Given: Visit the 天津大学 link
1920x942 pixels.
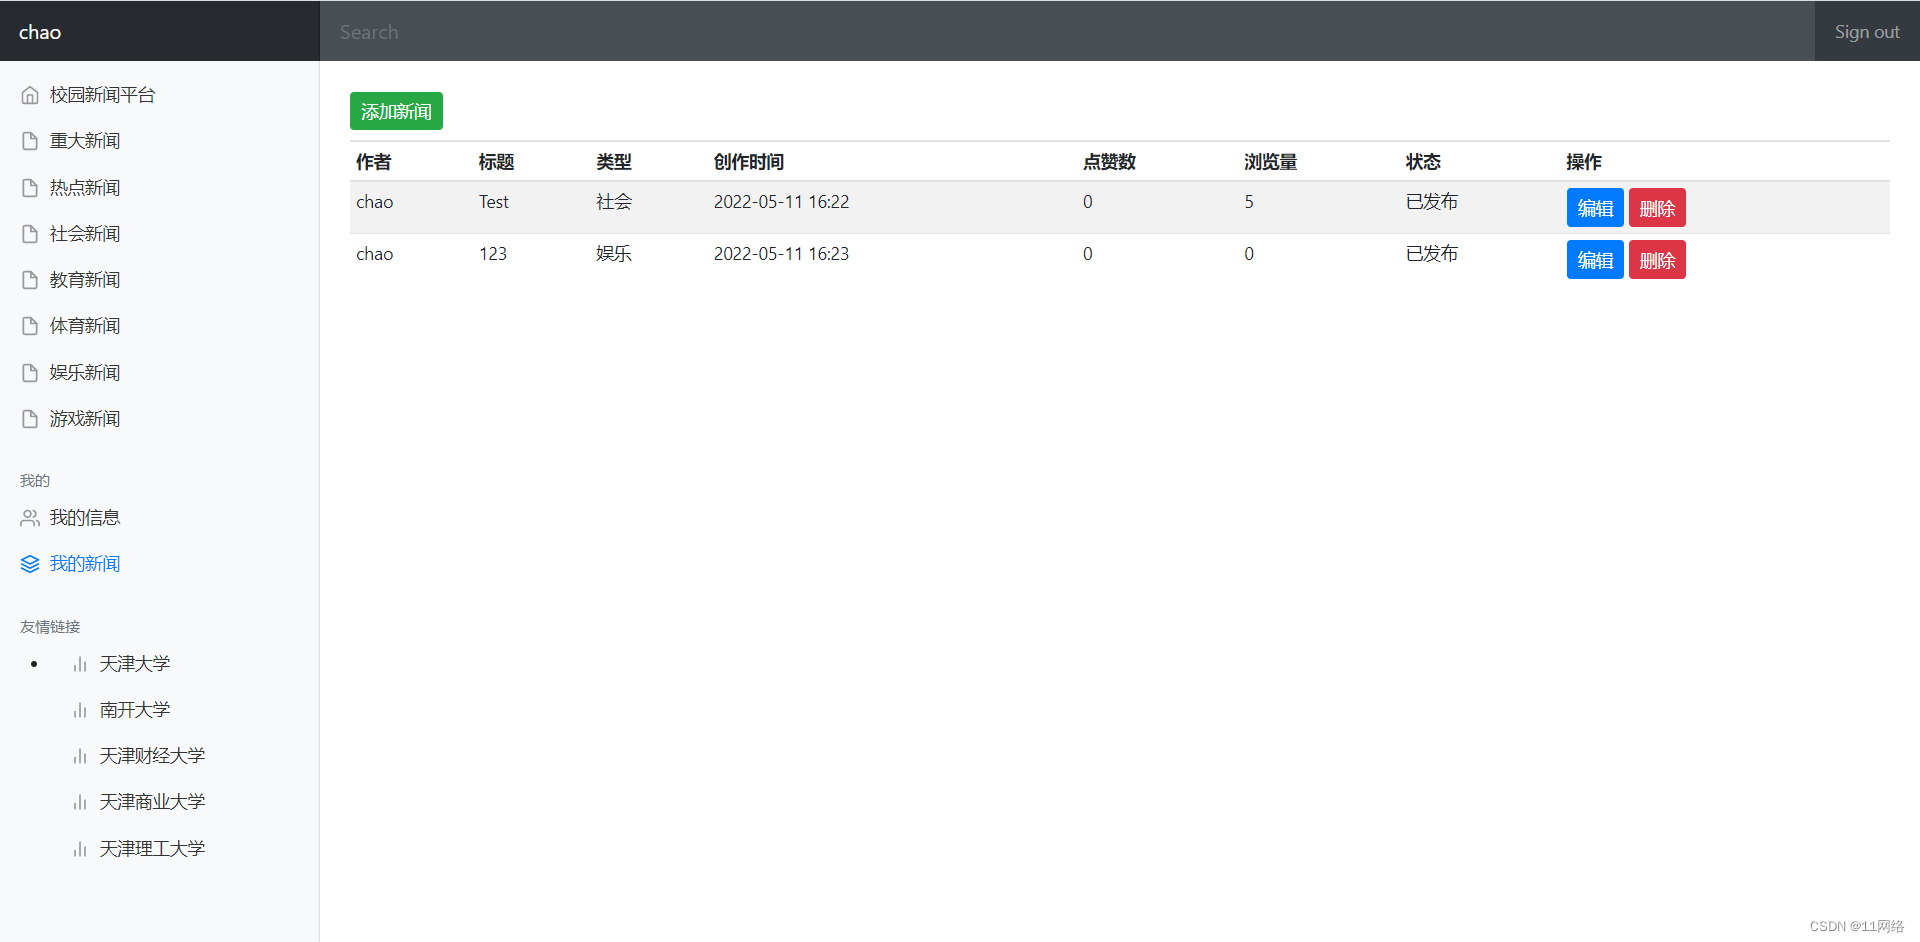Looking at the screenshot, I should coord(135,664).
